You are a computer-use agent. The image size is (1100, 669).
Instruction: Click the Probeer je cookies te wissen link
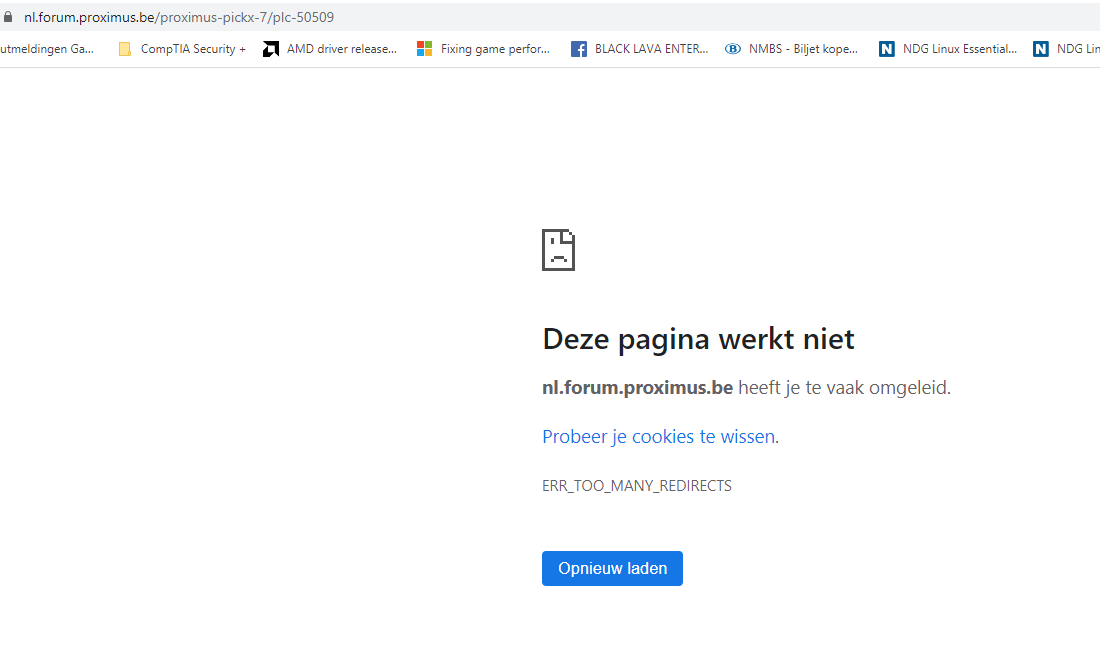click(658, 437)
